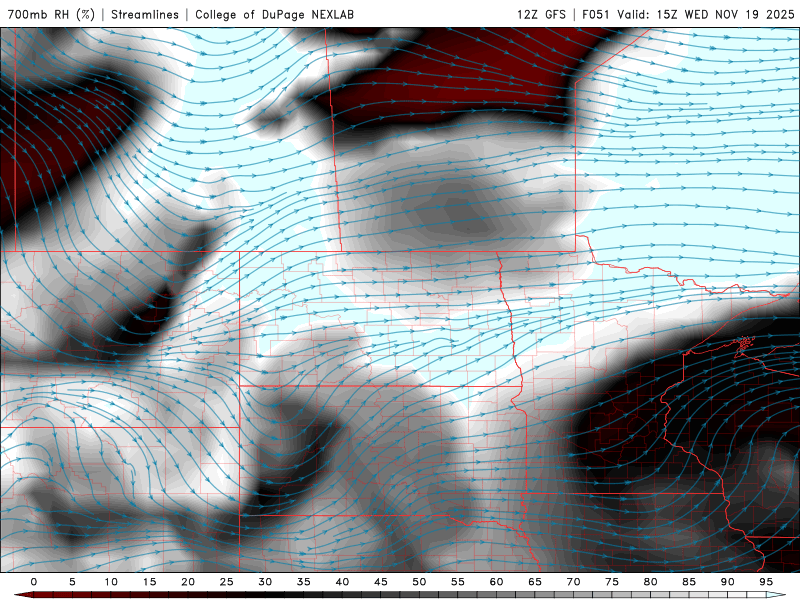
Task: Click the colorbar label "35"
Action: 304,582
